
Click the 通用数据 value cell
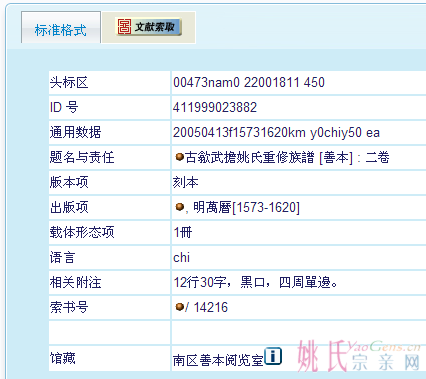click(299, 132)
